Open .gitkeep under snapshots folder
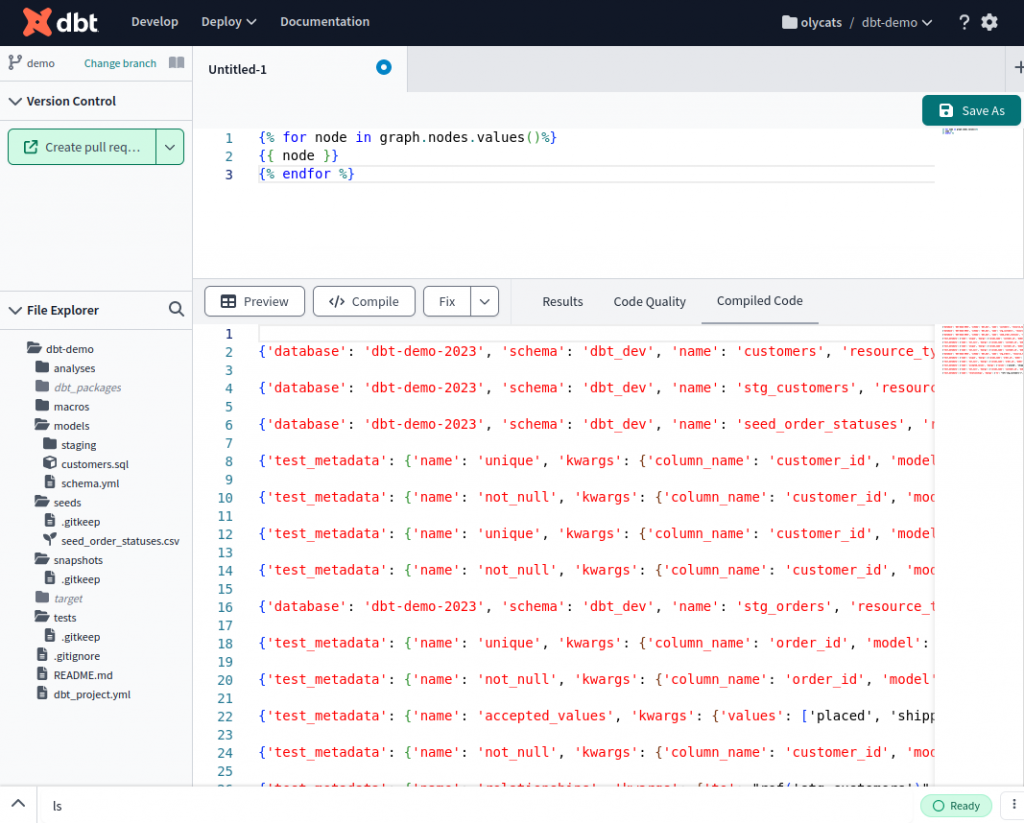This screenshot has height=823, width=1024. (80, 579)
